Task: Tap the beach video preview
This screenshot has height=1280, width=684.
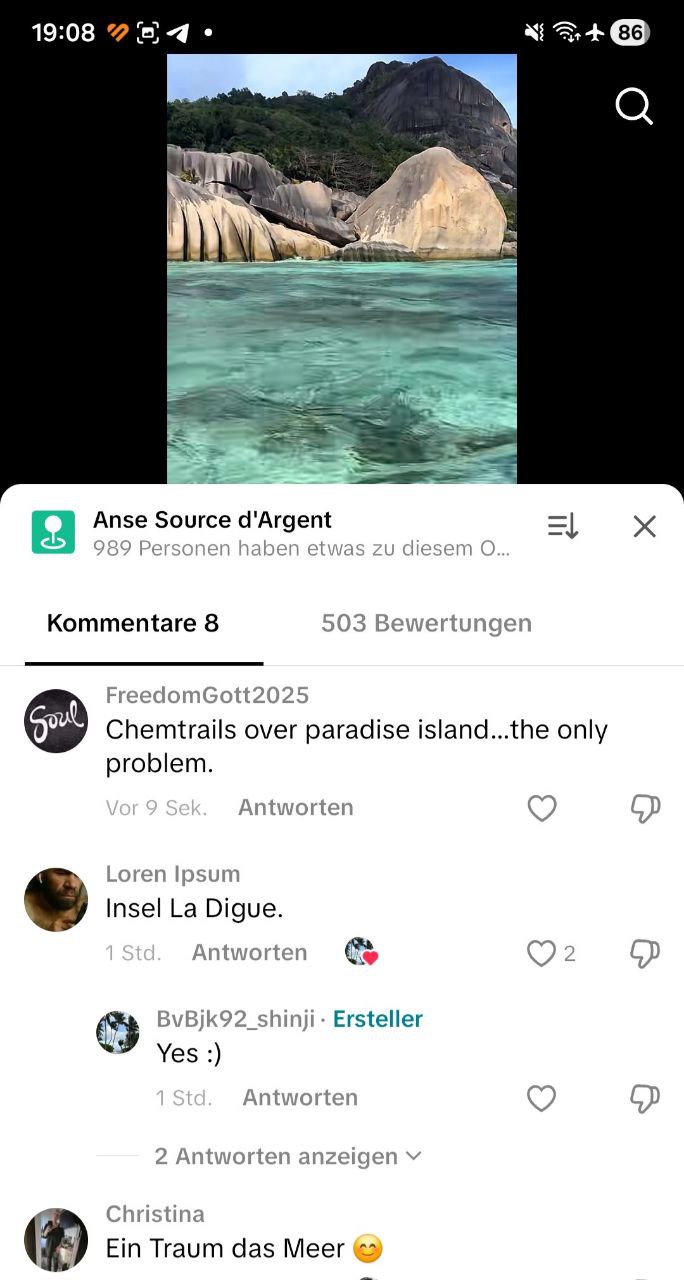Action: point(342,269)
